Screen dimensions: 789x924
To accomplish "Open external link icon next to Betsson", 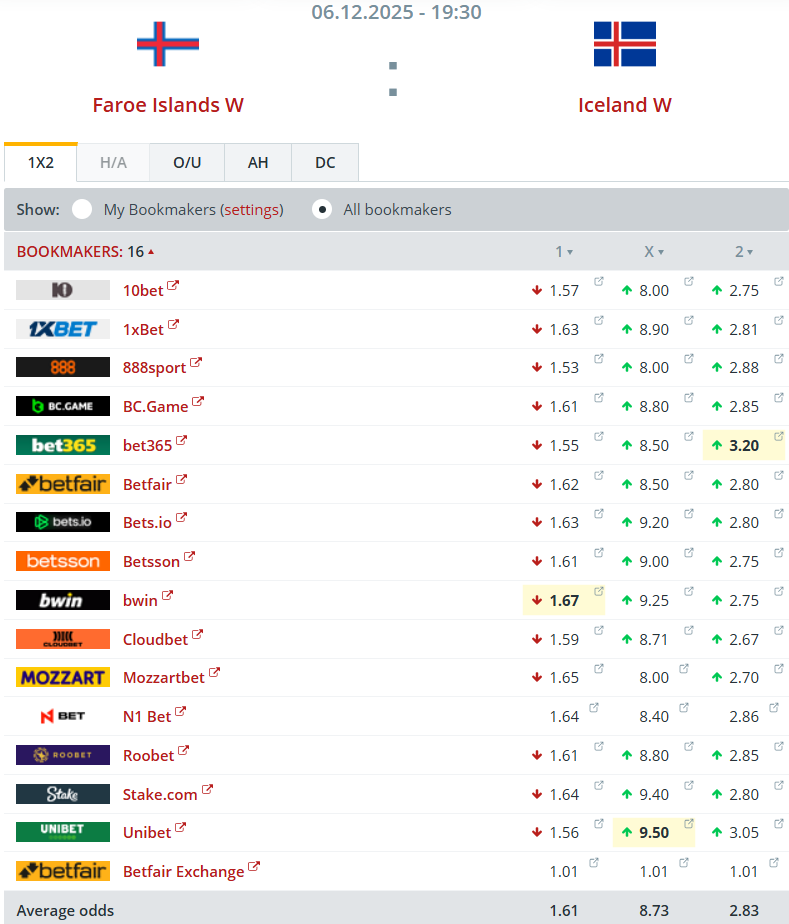I will pos(189,558).
